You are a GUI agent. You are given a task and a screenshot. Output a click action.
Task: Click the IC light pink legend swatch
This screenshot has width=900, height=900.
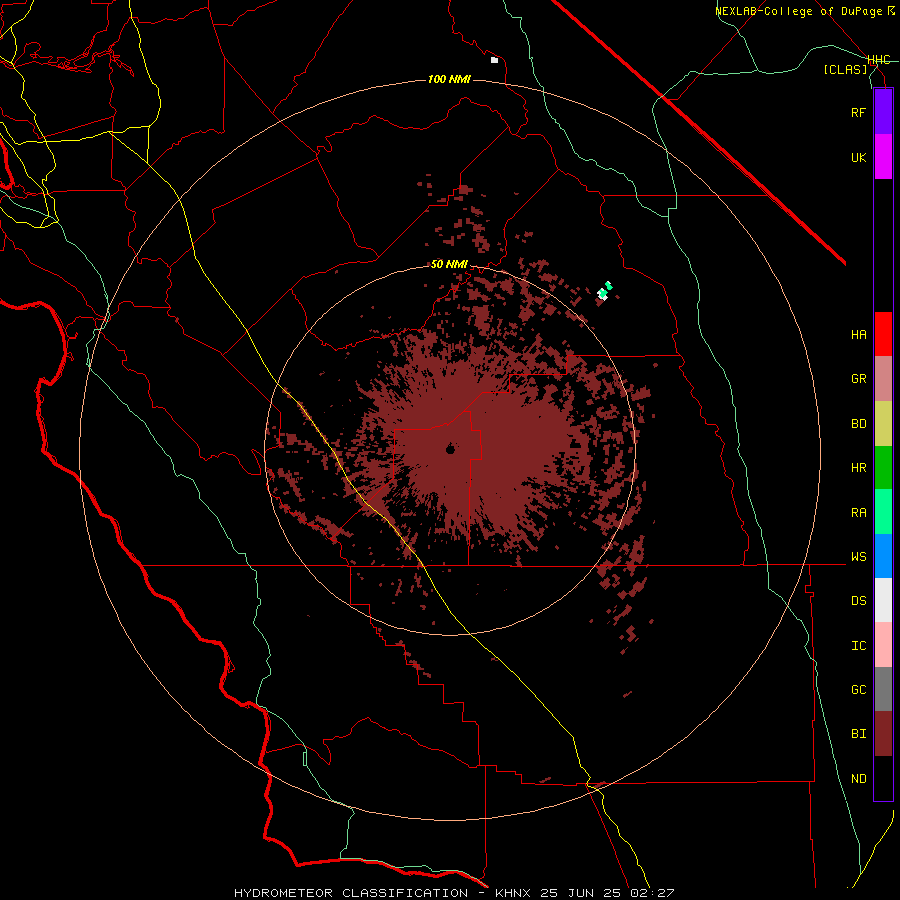(x=883, y=645)
